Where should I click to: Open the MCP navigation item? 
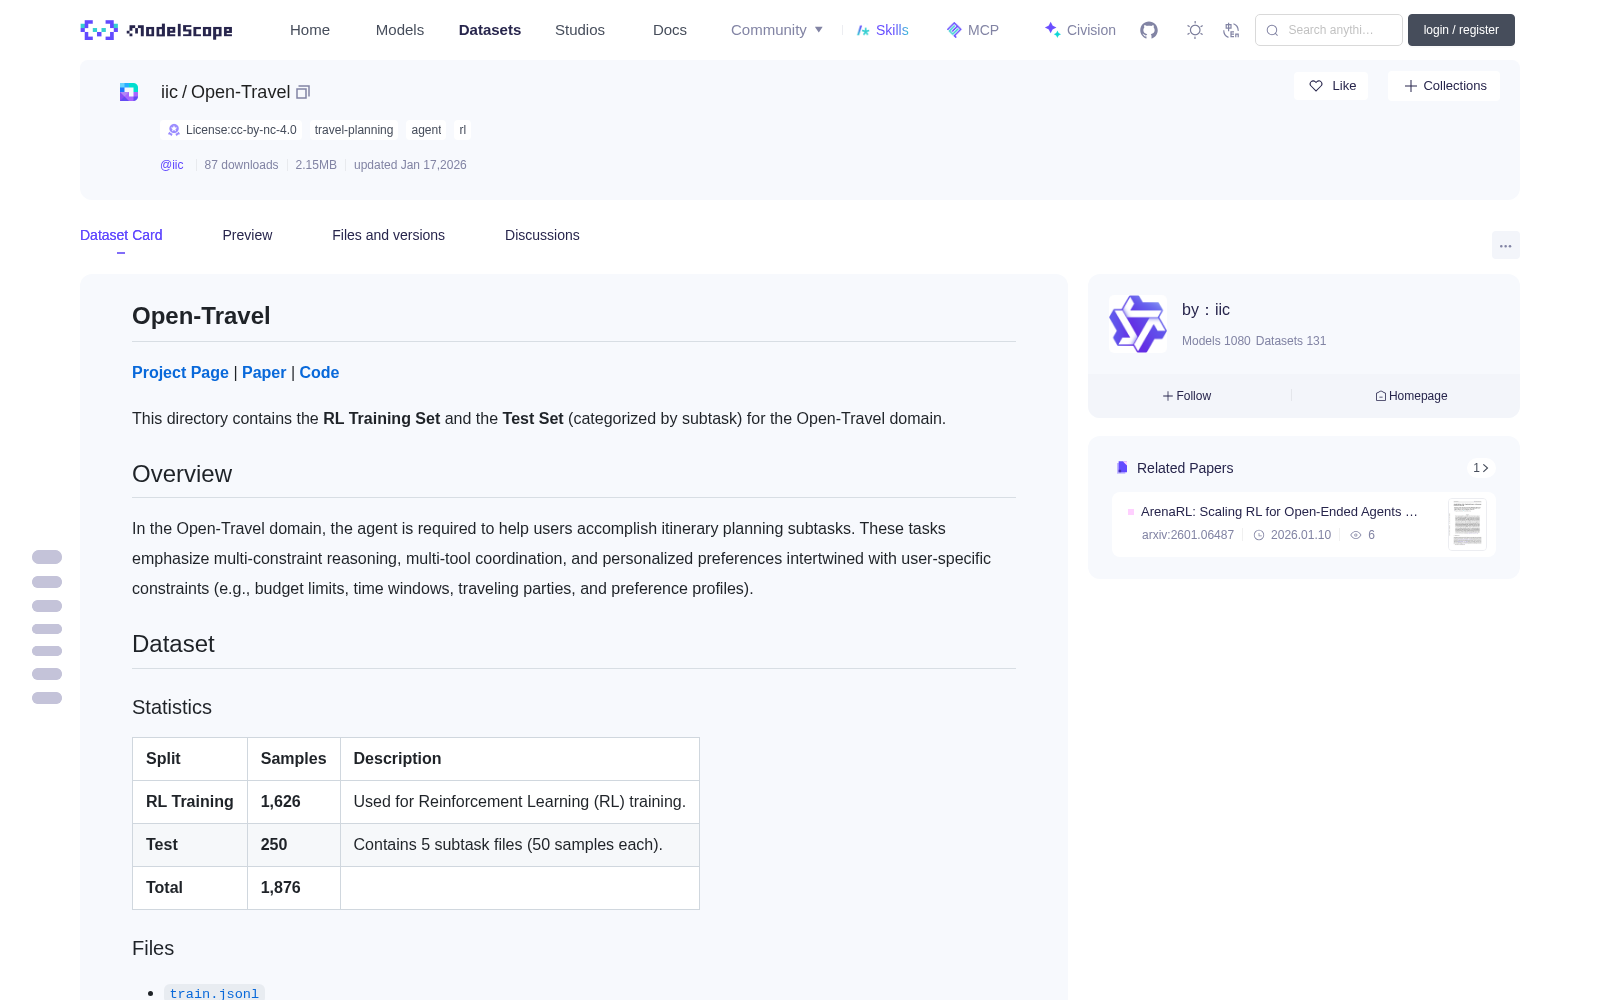(973, 30)
